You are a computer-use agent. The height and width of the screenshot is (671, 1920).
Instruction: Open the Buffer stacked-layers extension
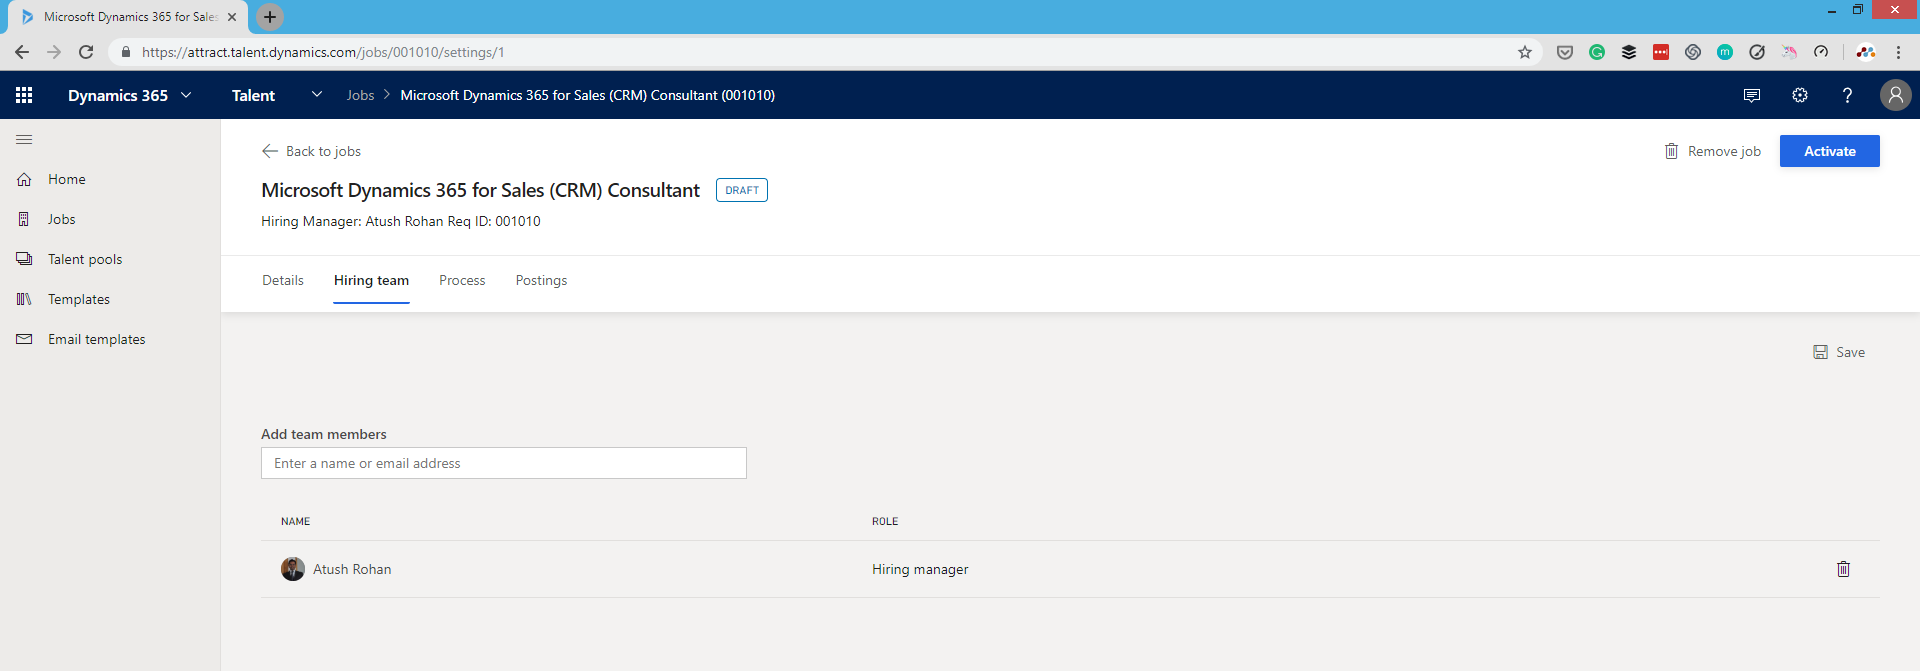click(1629, 52)
